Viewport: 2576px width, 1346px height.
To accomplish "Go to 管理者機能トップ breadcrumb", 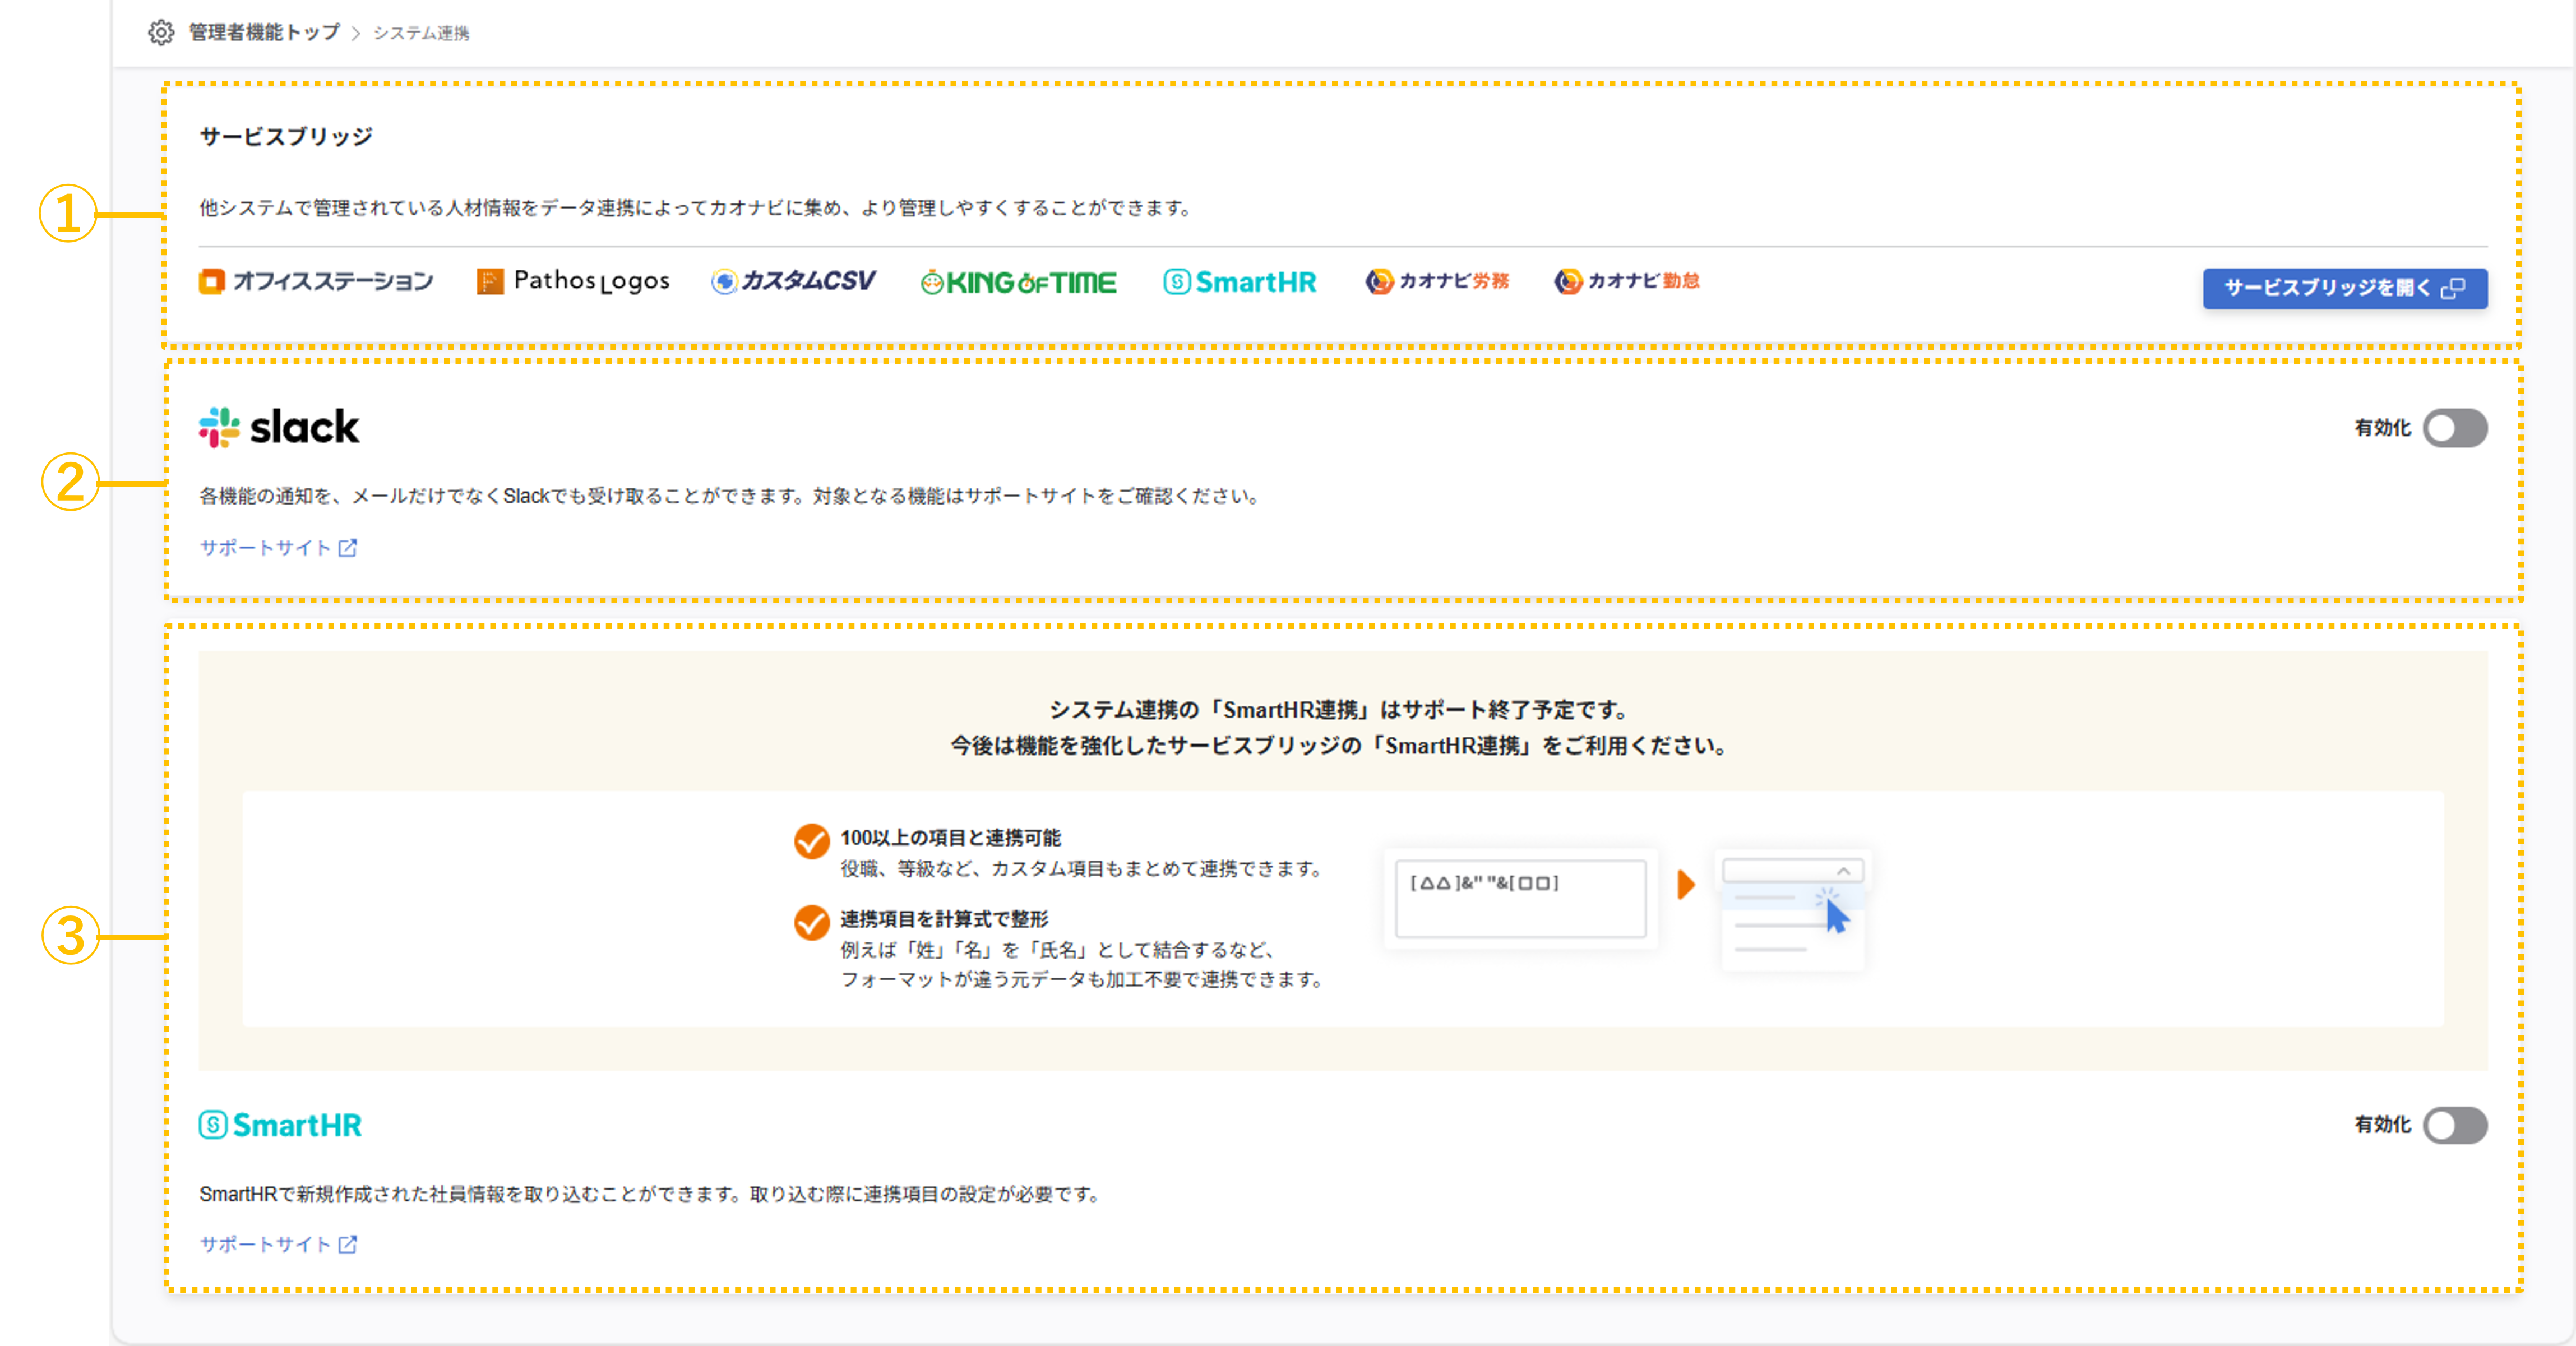I will [x=264, y=33].
